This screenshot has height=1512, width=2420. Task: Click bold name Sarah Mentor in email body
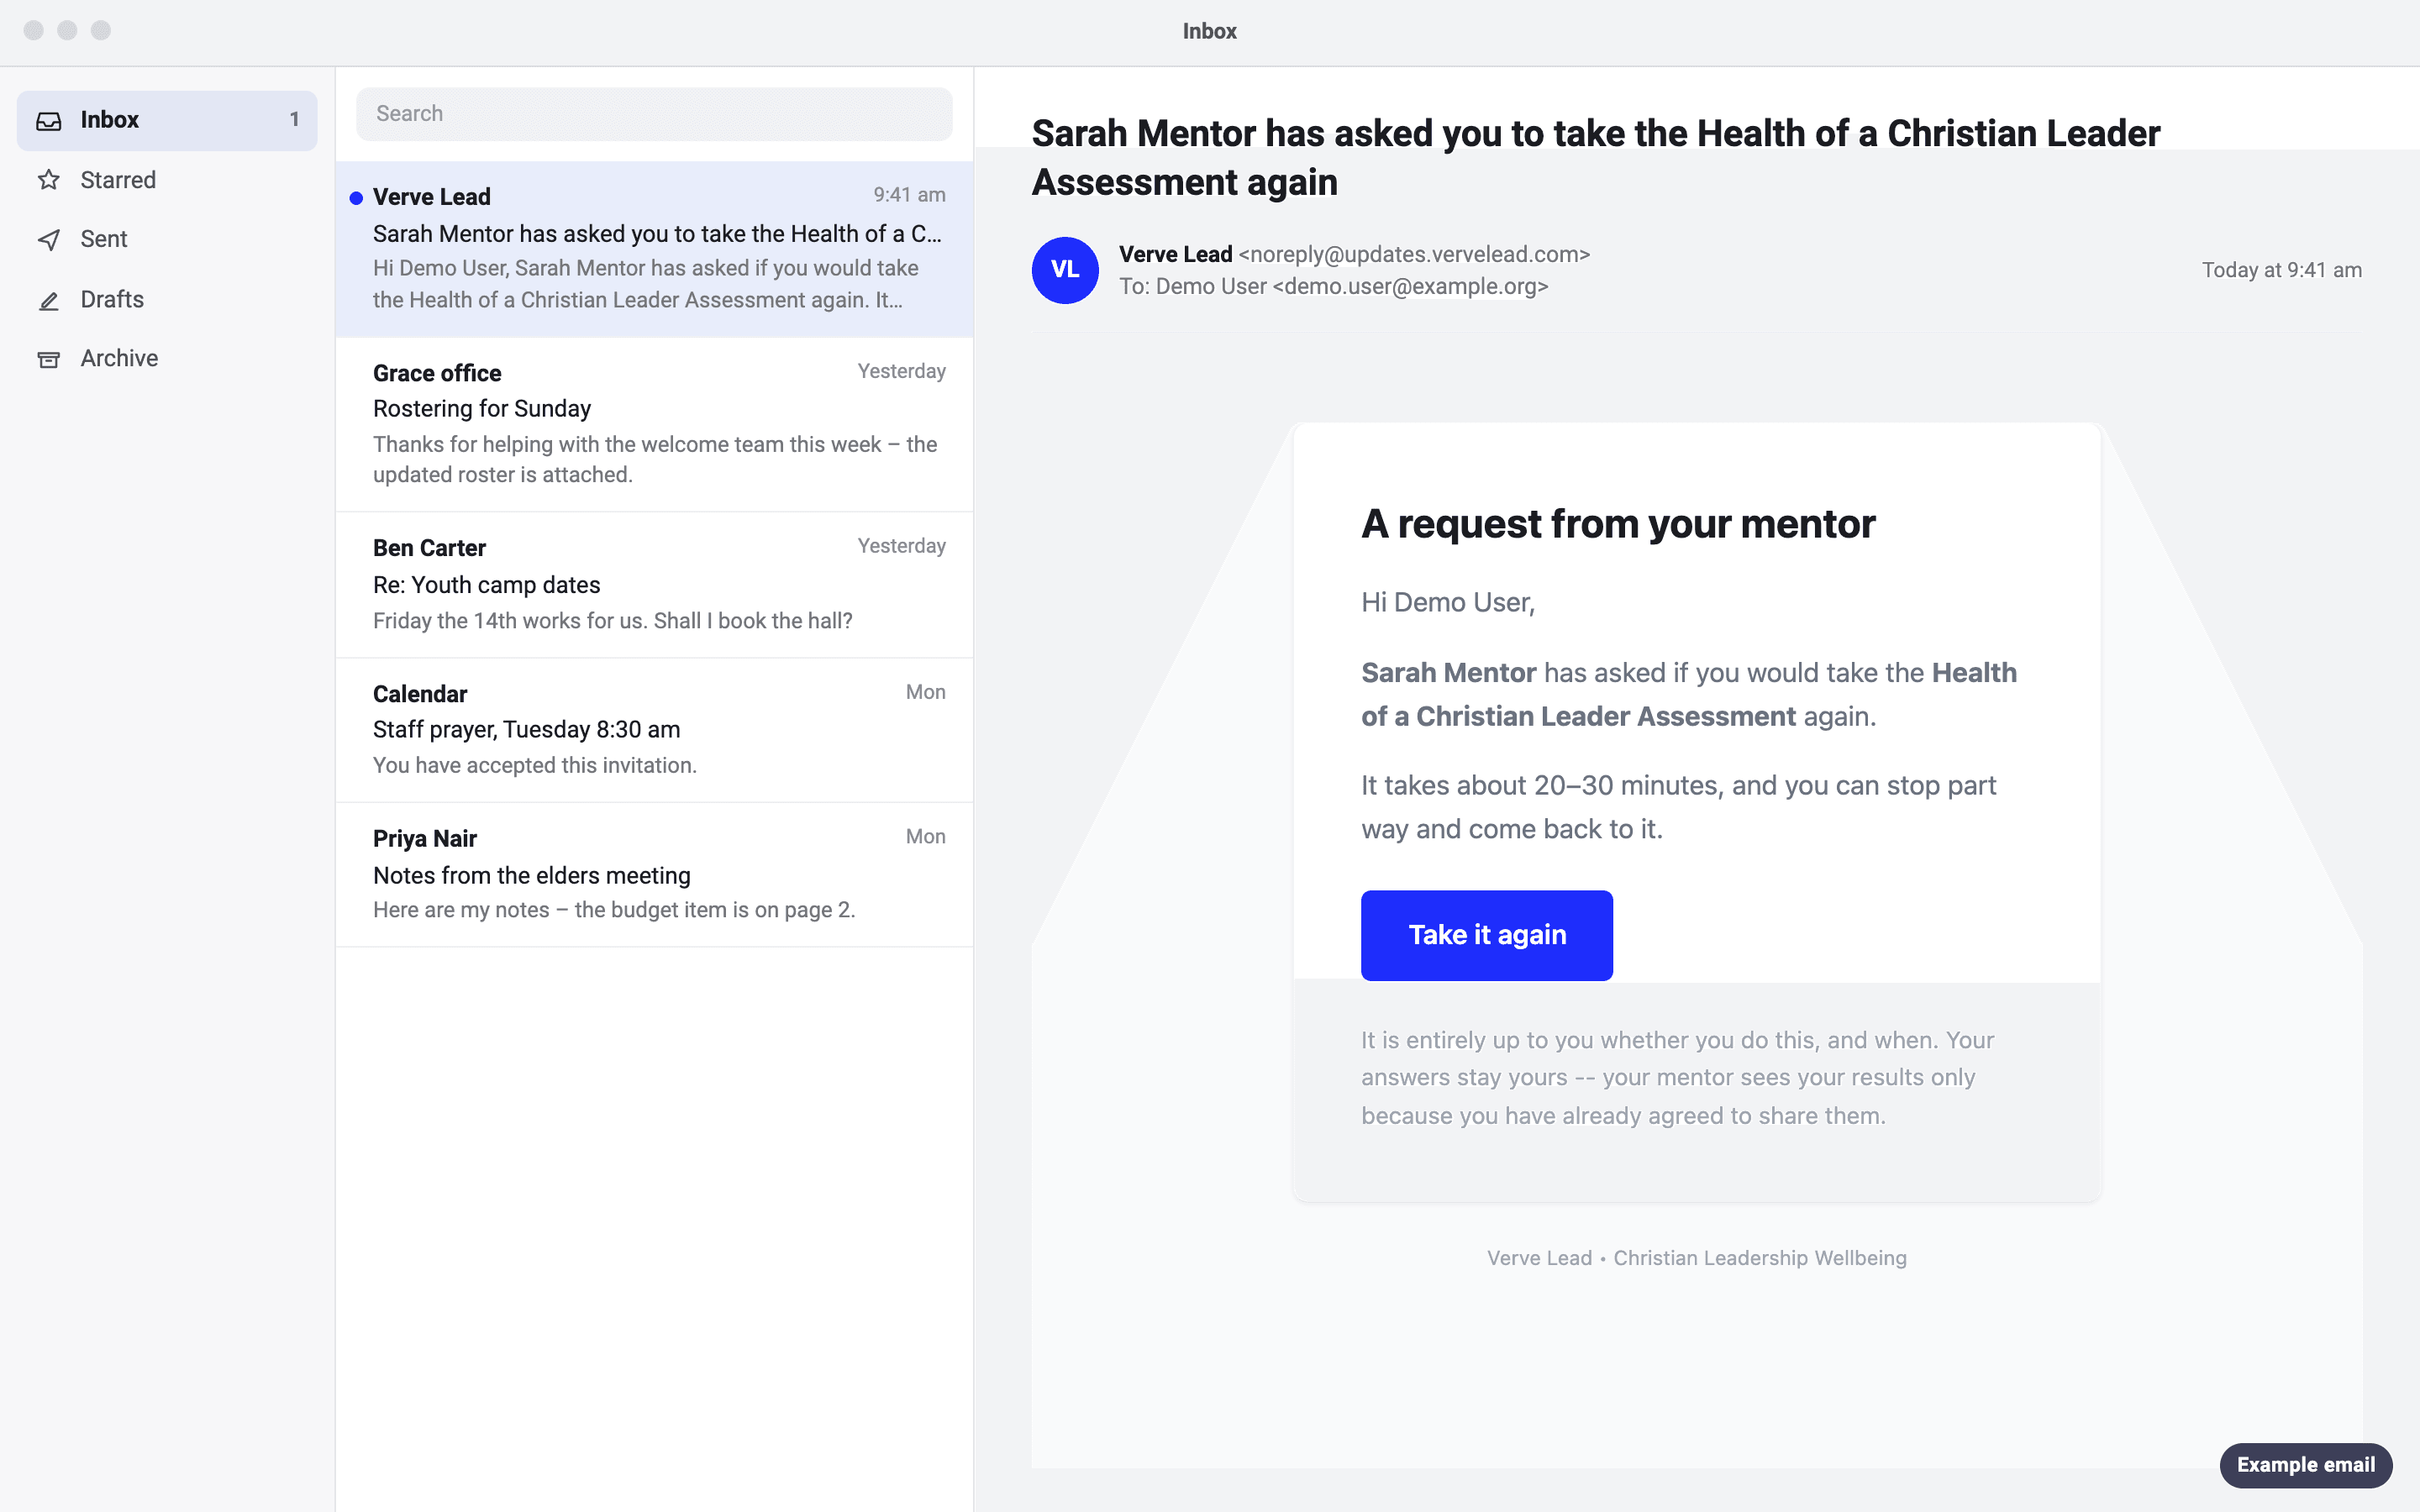[x=1448, y=673]
